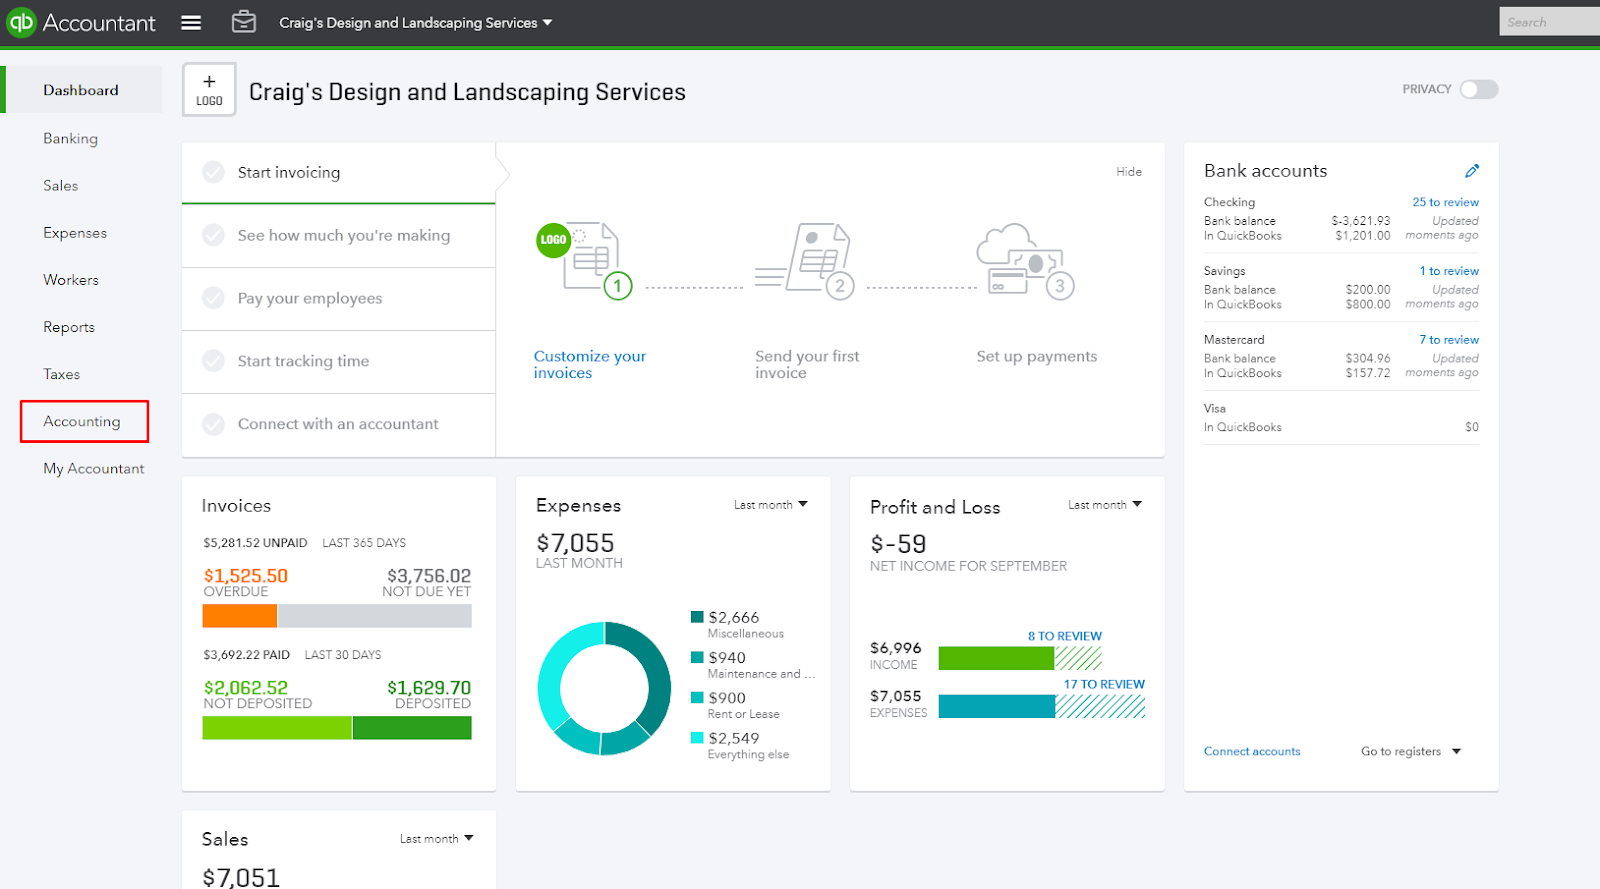Screen dimensions: 1600x889
Task: Open Sales Last month dropdown
Action: tap(436, 839)
